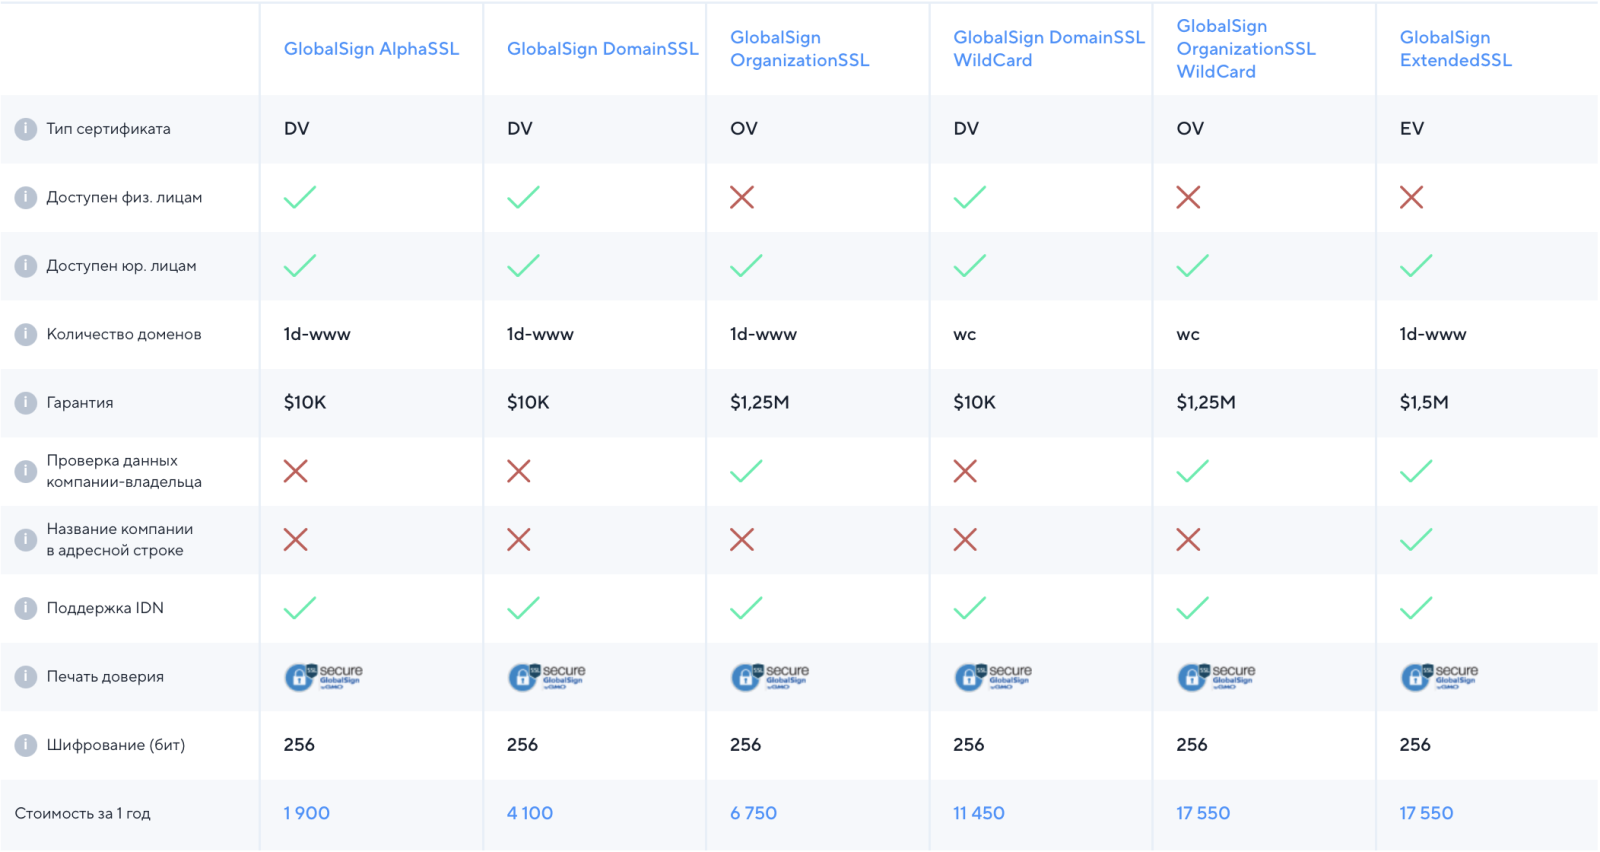
Task: Click the 1 900 price for AlphaSSL
Action: [306, 814]
